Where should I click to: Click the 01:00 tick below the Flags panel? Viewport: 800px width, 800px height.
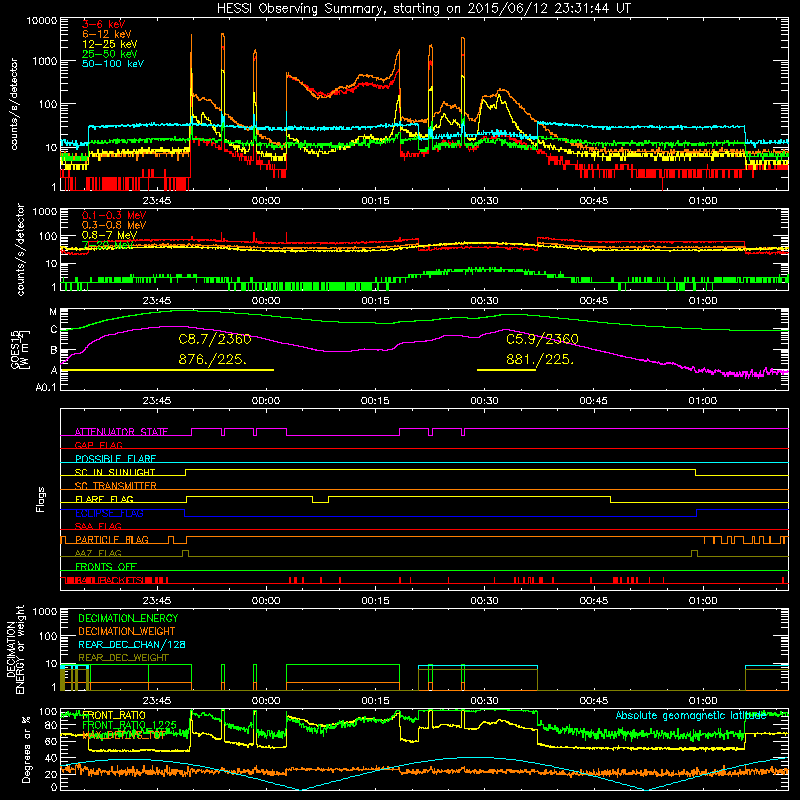(703, 601)
